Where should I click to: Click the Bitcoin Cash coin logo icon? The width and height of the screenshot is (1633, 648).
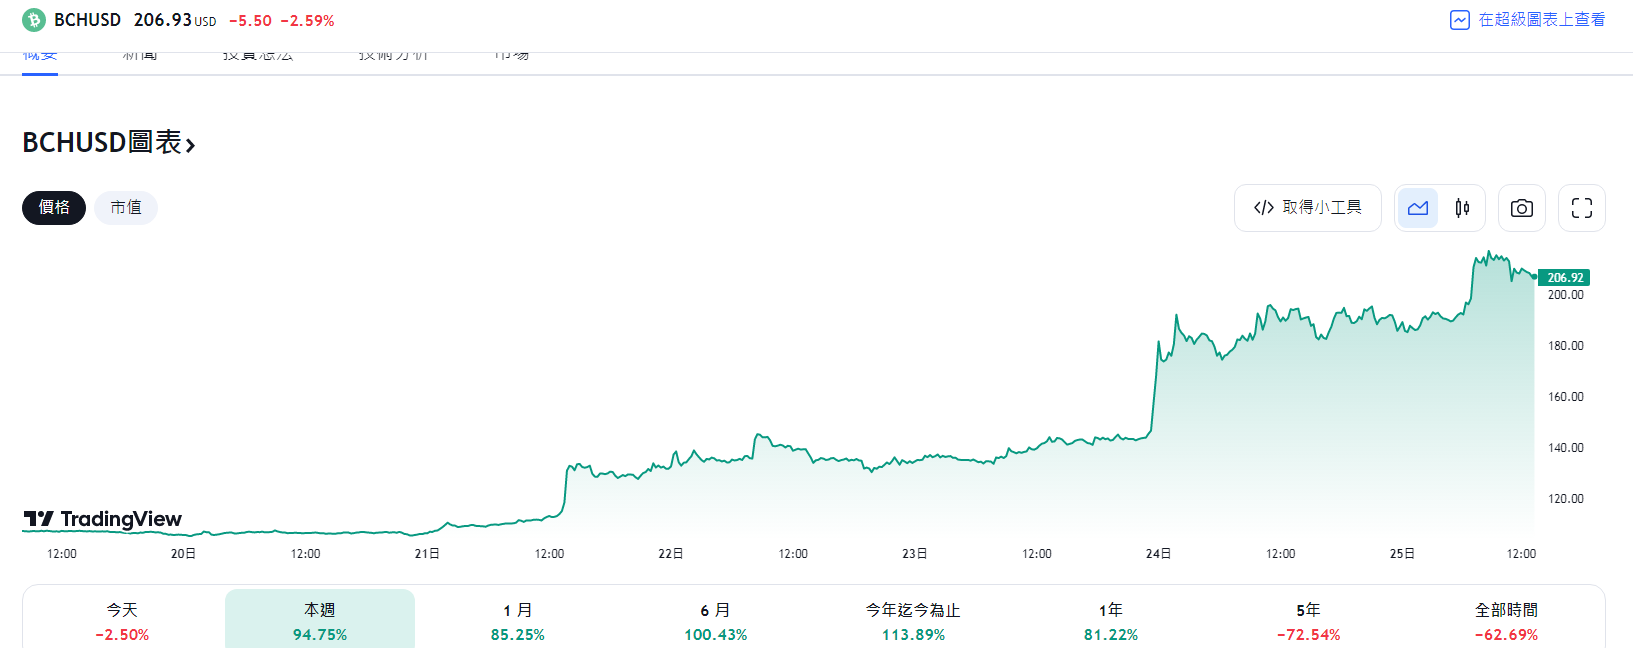[x=34, y=20]
